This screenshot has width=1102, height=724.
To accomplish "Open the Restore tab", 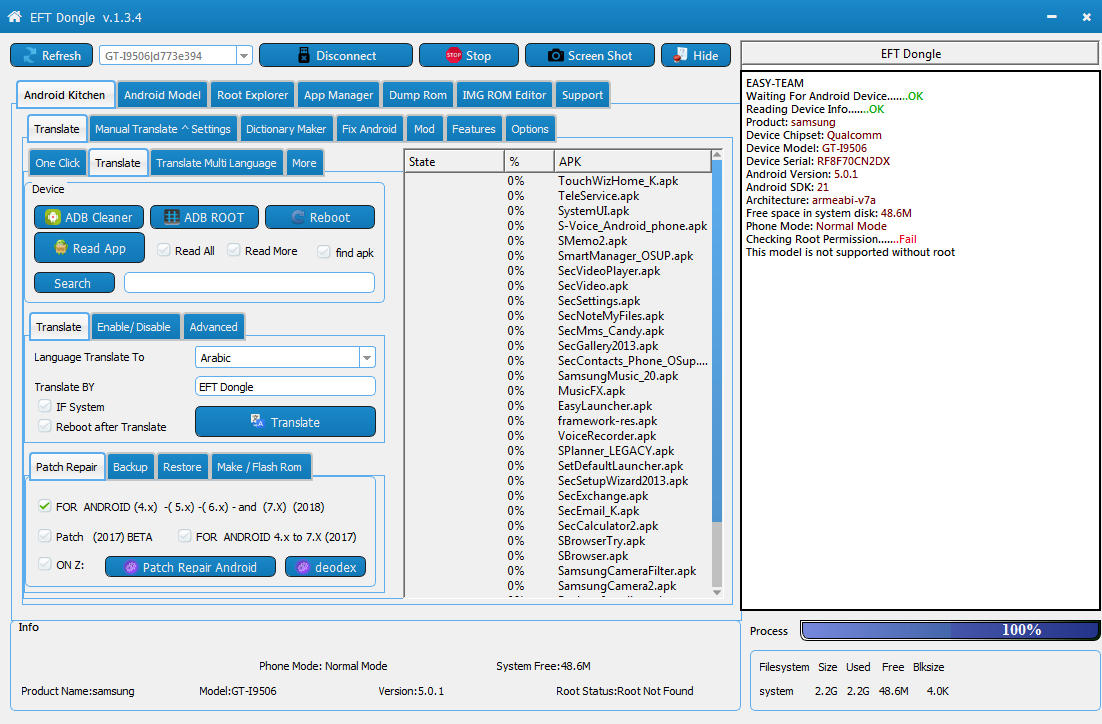I will click(182, 467).
